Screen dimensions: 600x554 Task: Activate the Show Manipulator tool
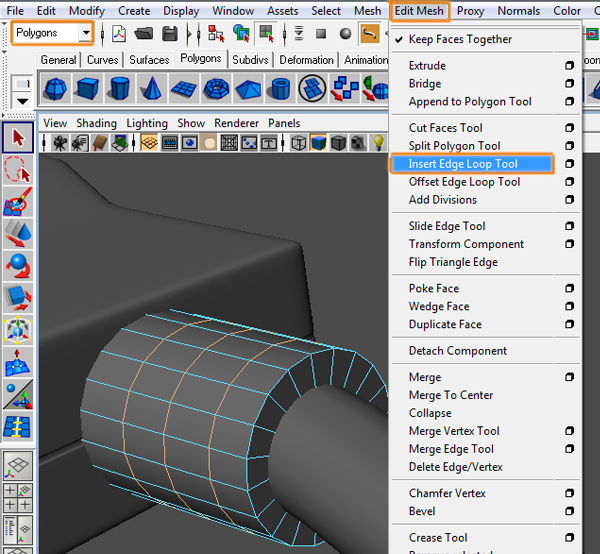click(18, 394)
